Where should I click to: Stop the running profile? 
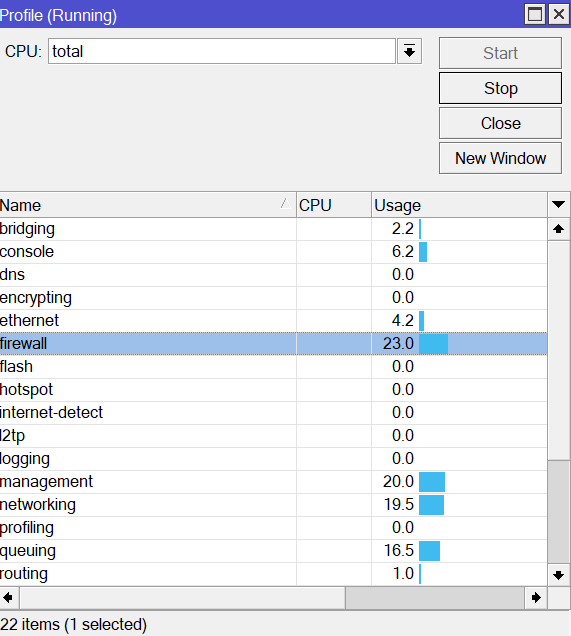[500, 88]
